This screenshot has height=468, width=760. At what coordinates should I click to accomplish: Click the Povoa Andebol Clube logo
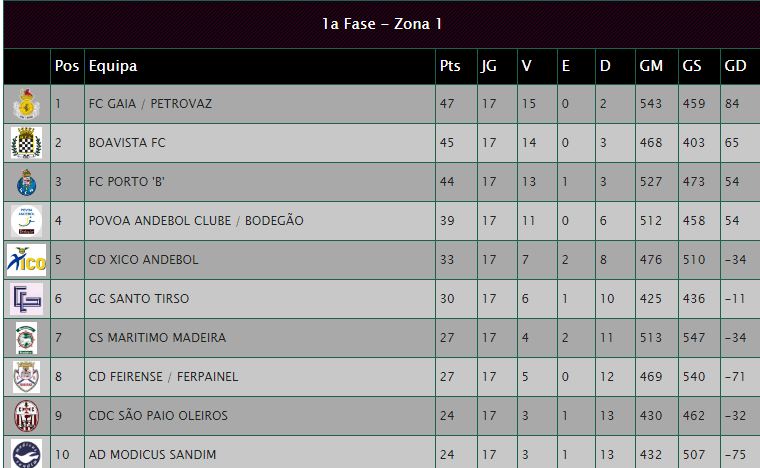tap(26, 221)
